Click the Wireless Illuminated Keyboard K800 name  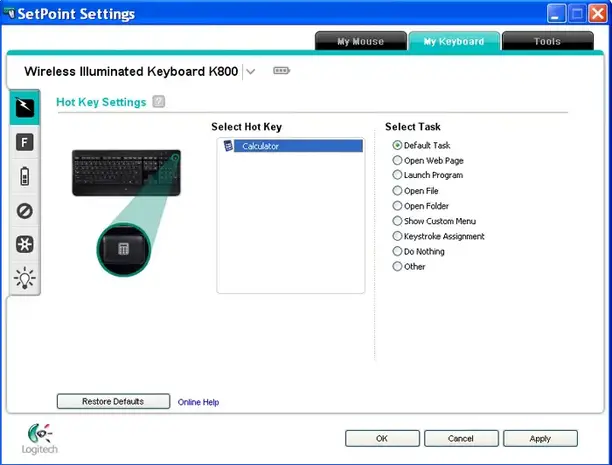coord(131,71)
